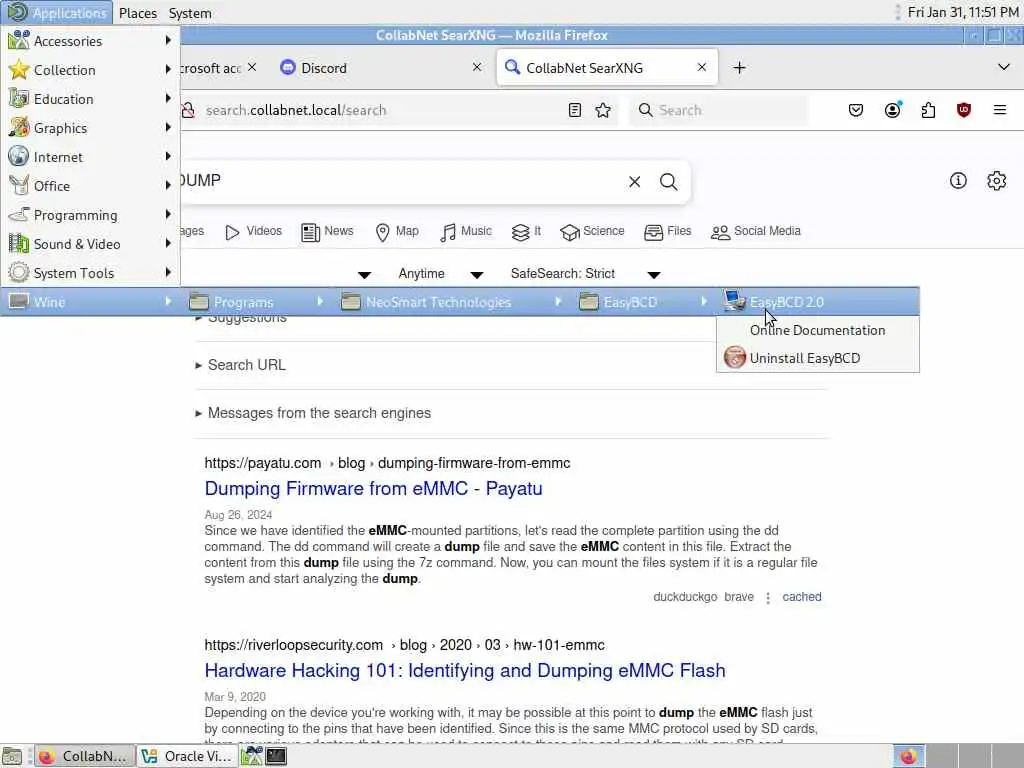
Task: Switch to CollabN... Firefox taskbar button
Action: pyautogui.click(x=84, y=756)
